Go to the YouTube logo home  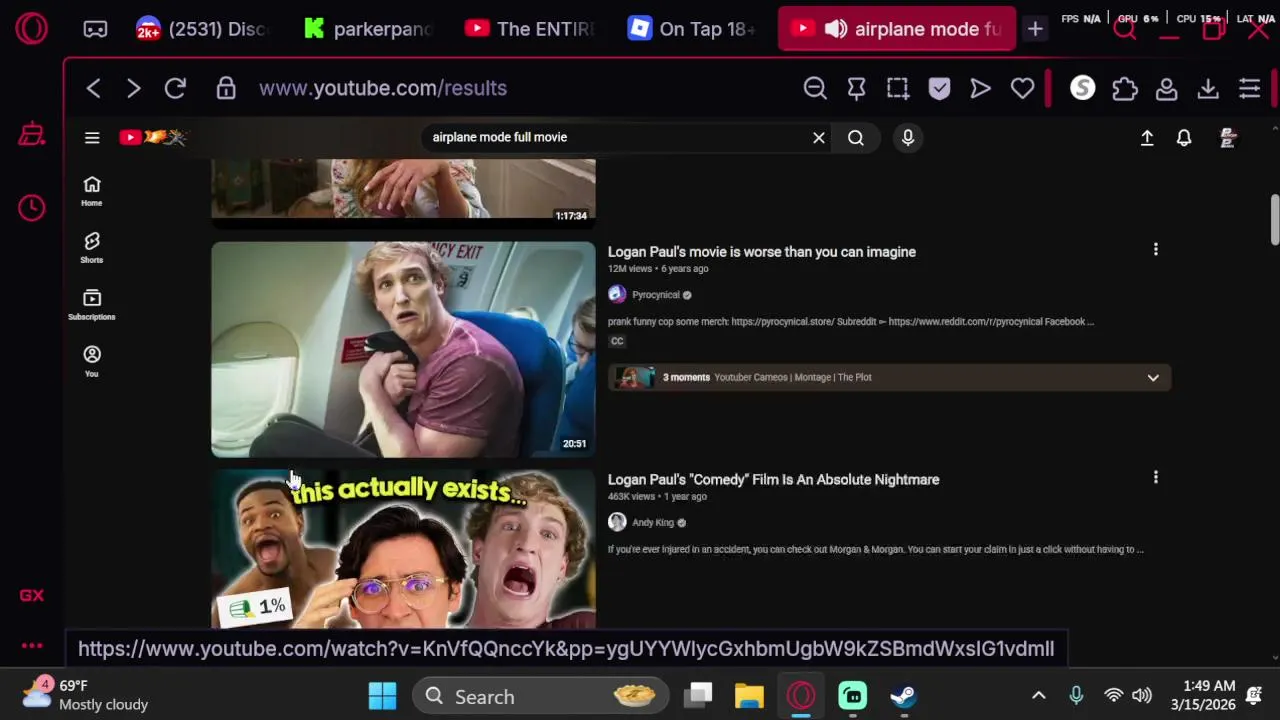point(153,137)
